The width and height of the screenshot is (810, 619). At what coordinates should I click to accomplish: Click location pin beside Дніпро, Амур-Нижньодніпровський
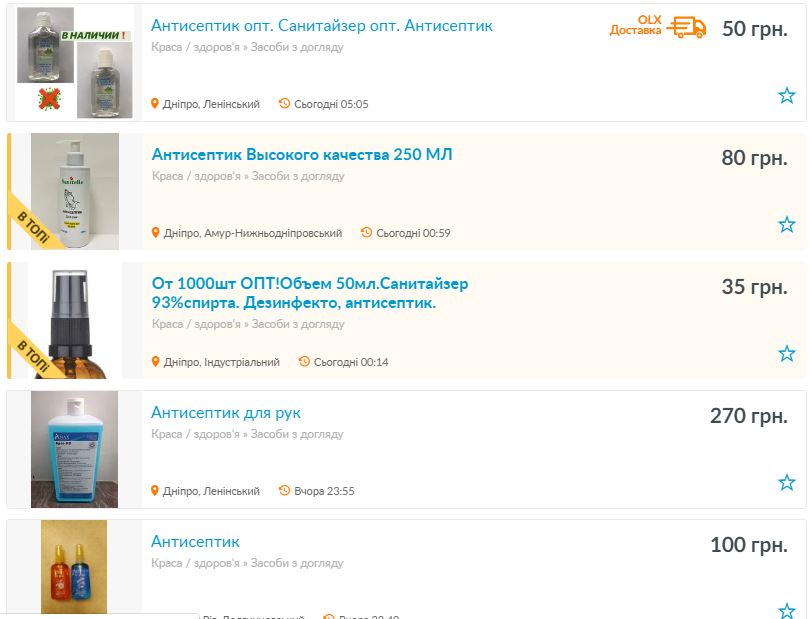[x=156, y=233]
